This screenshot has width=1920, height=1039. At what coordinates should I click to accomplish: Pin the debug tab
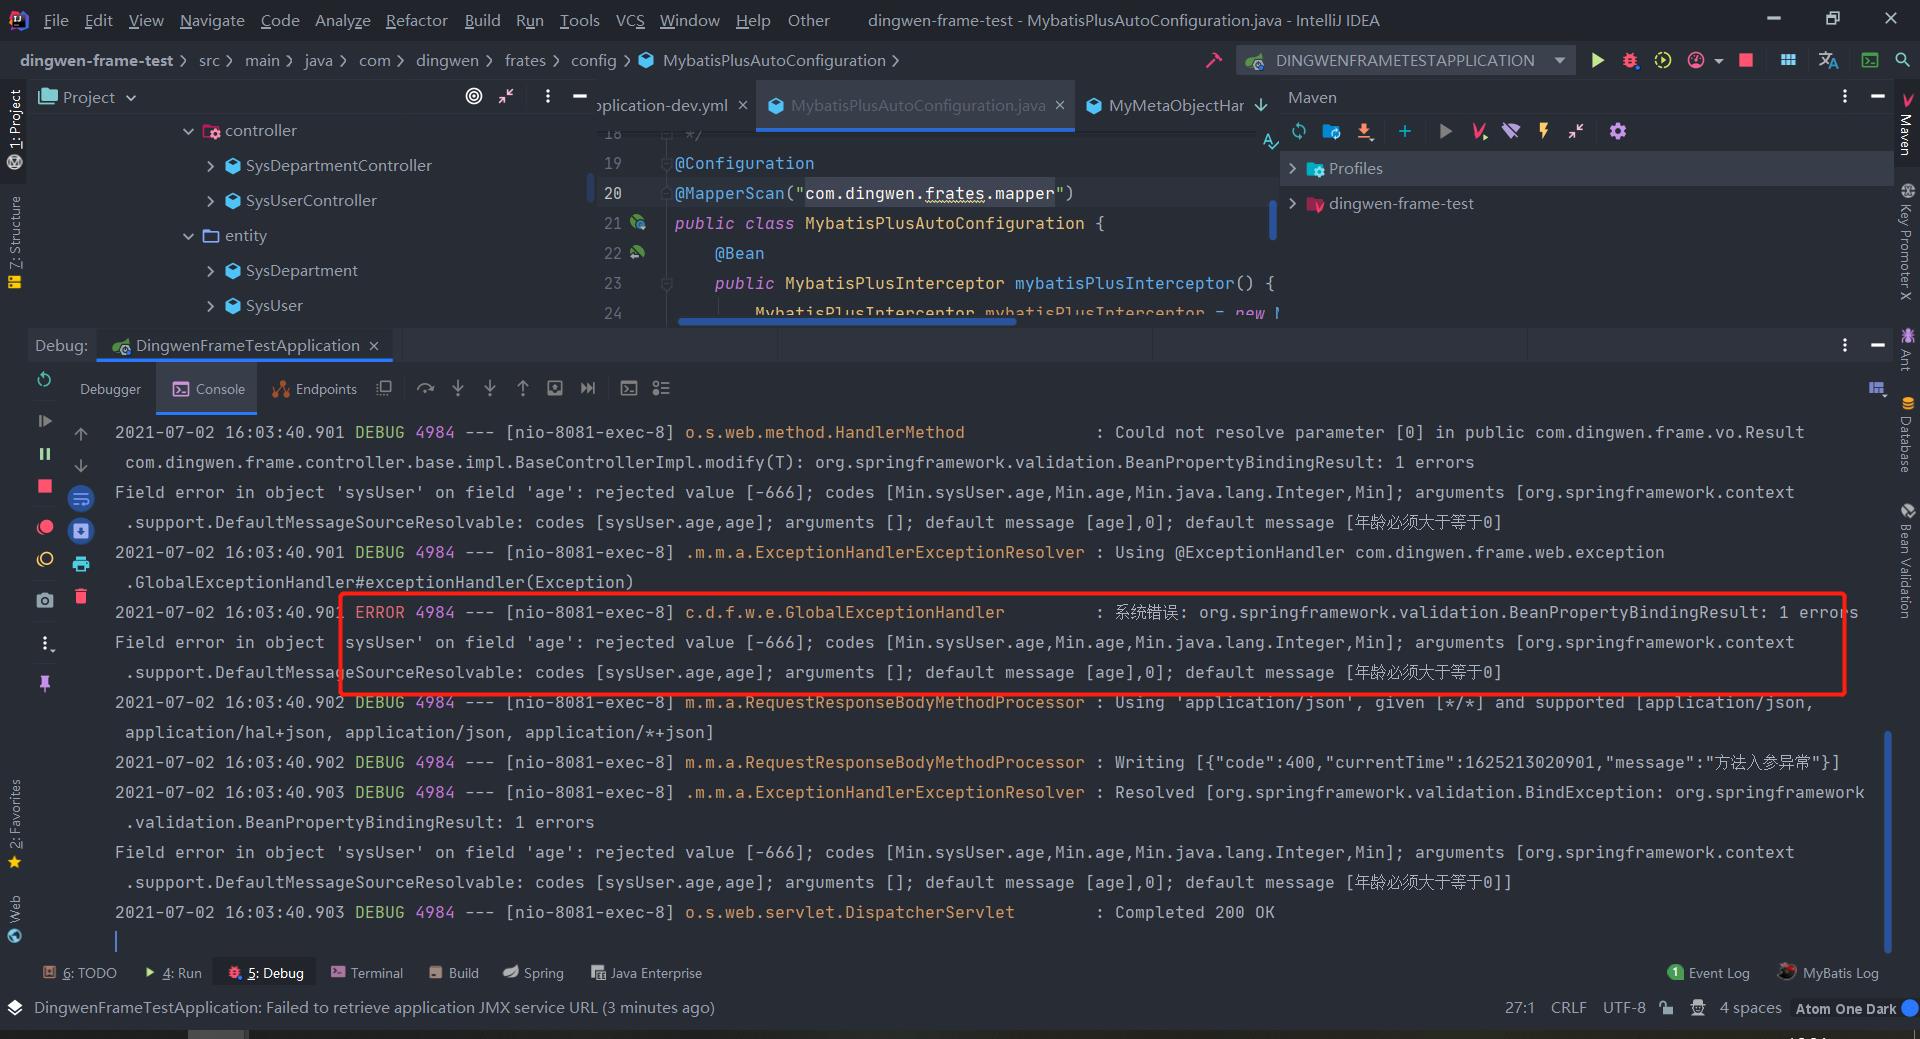tap(44, 683)
